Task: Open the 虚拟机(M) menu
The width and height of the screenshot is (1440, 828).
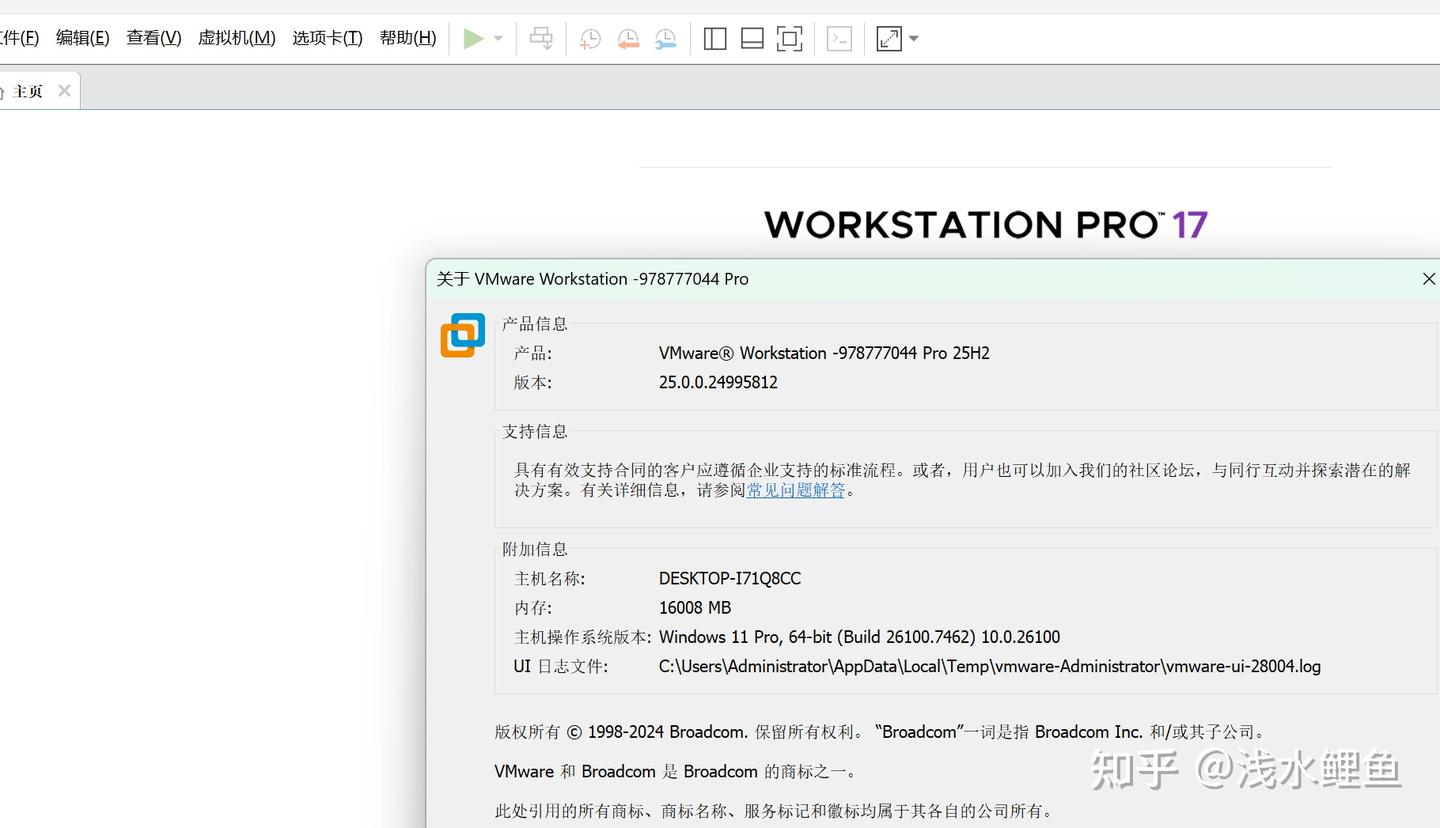Action: pos(236,37)
